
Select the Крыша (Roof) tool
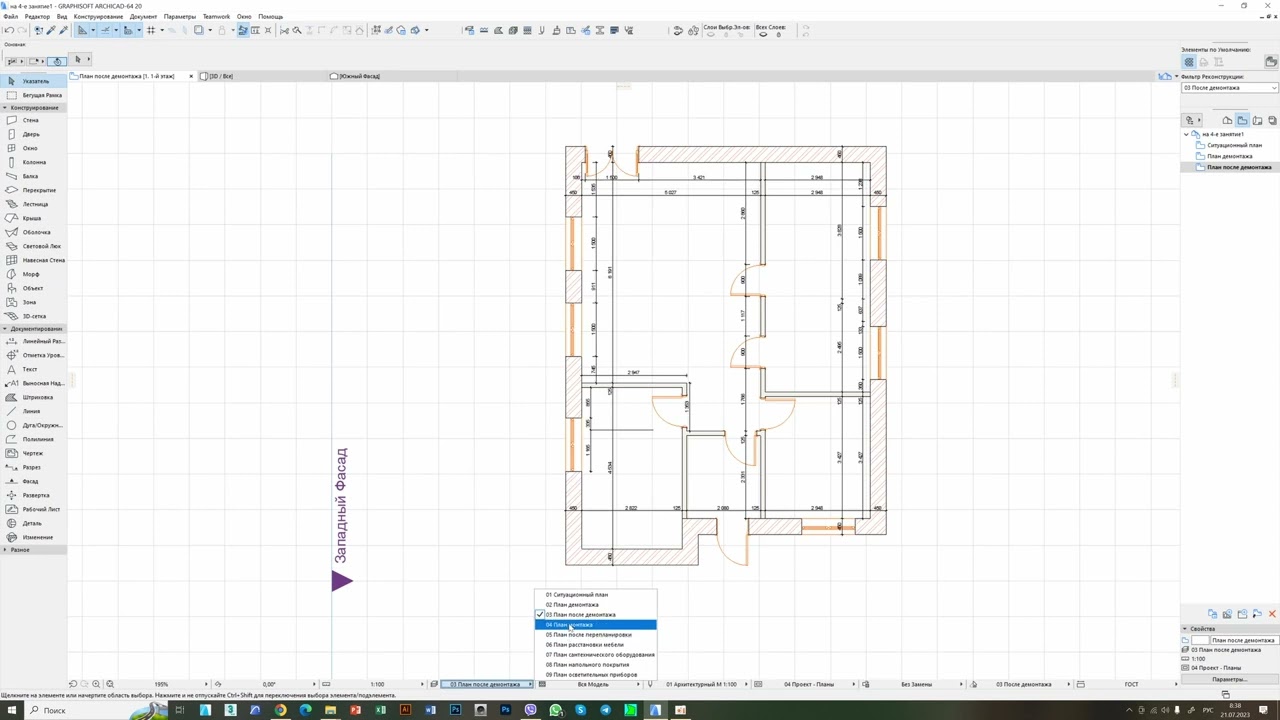click(x=32, y=218)
